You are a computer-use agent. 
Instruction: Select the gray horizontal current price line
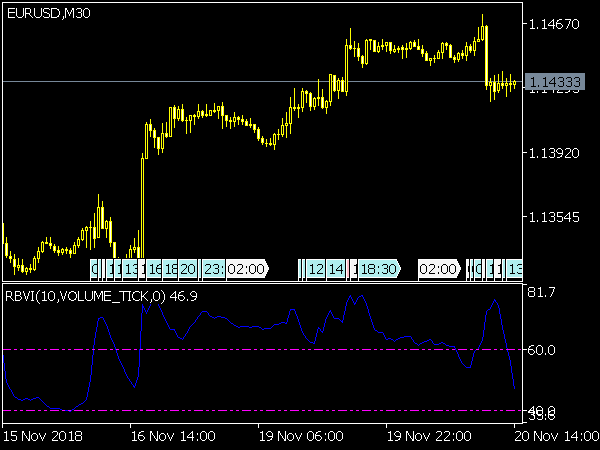[262, 82]
